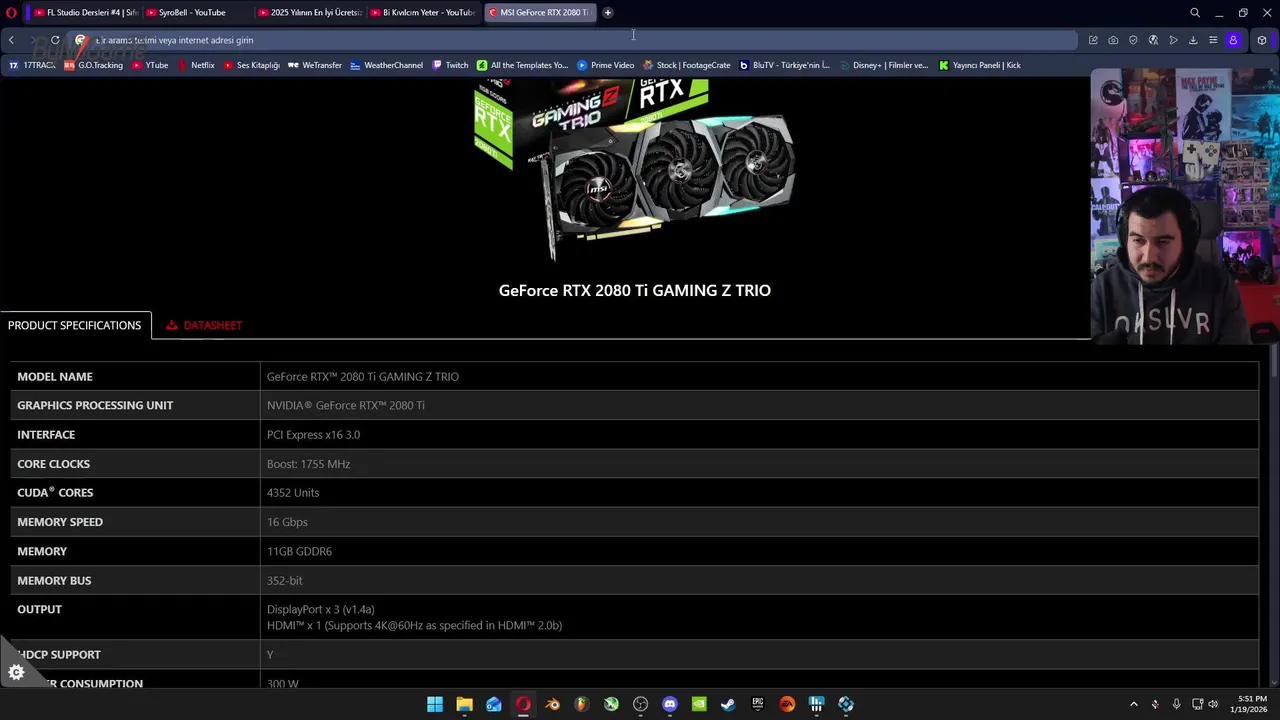Open 17TRACK bookmark

(x=33, y=65)
